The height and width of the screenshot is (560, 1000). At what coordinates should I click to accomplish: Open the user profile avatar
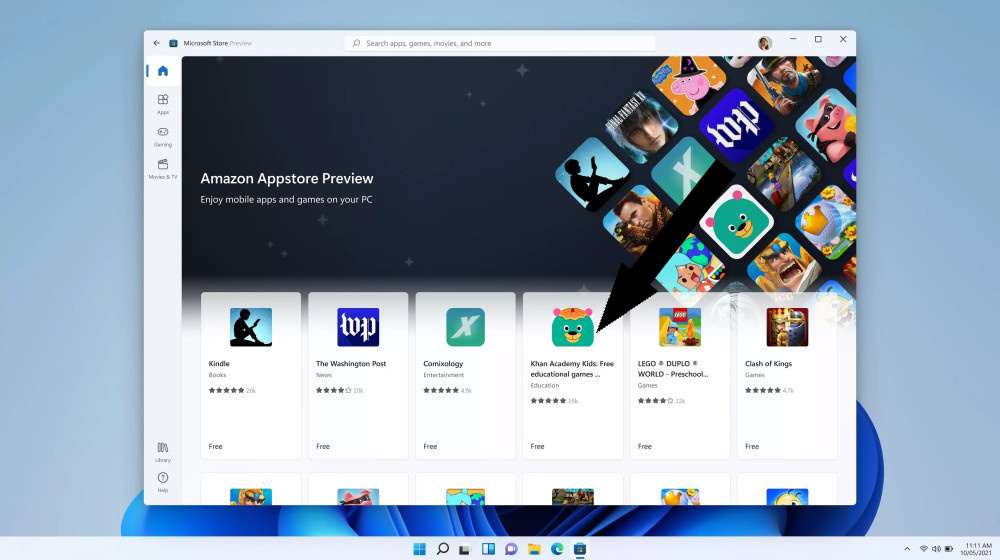[x=765, y=43]
